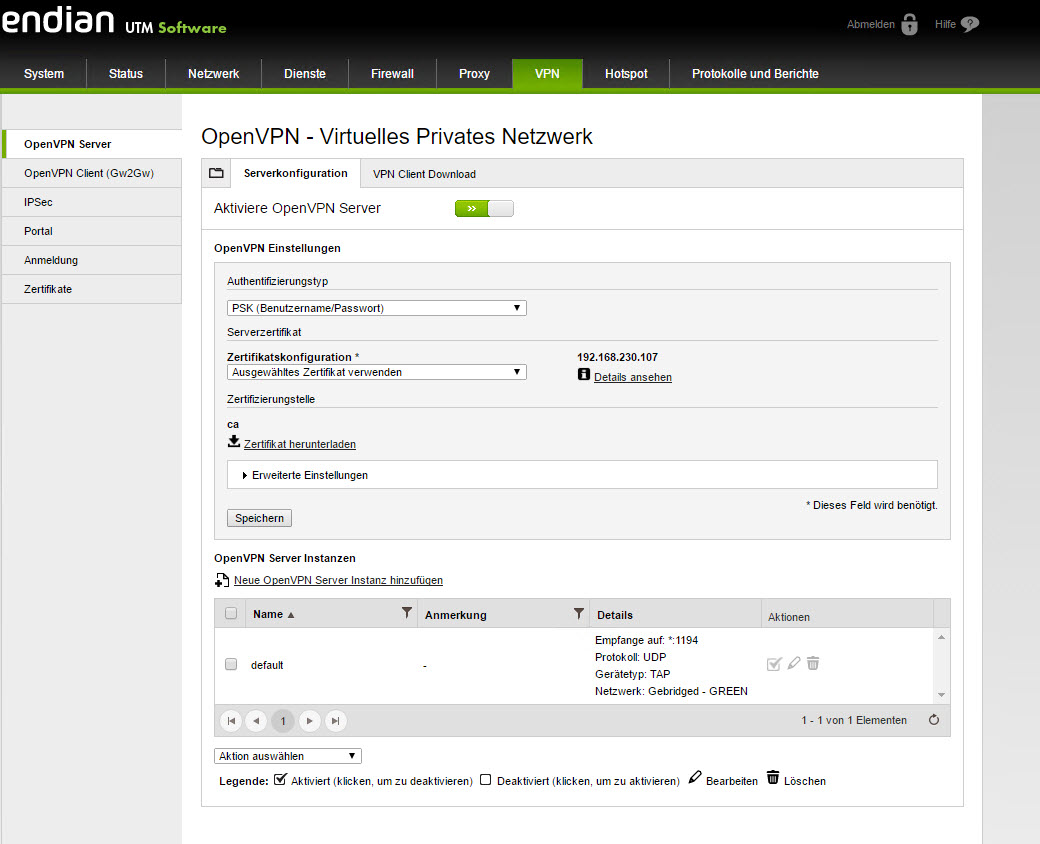Open the Authentifizierungstyp dropdown
Screen dimensions: 1040x844
377,308
